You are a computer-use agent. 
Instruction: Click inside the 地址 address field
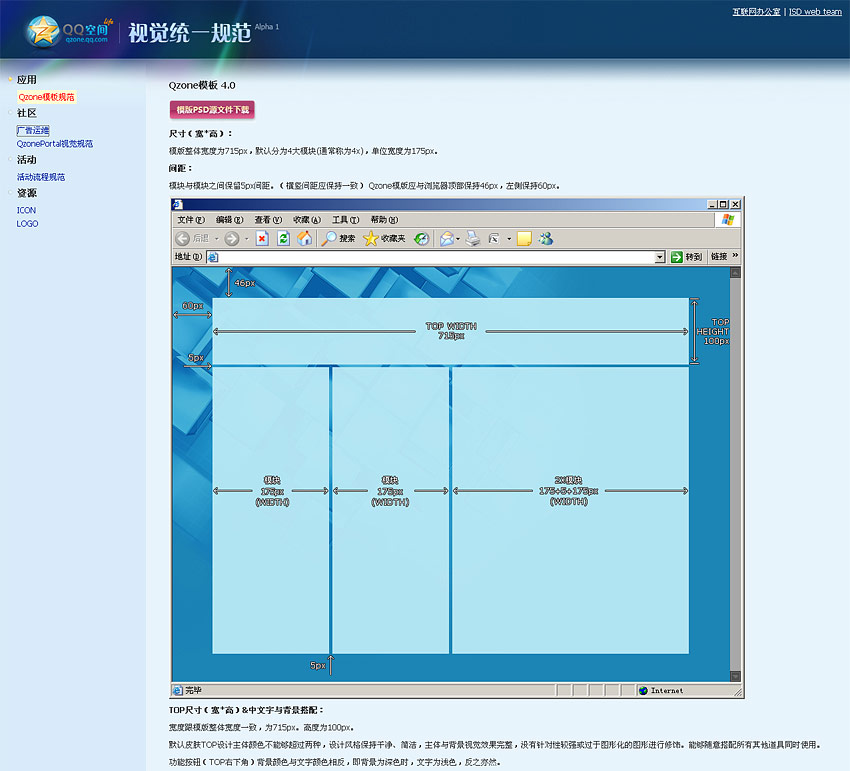(x=430, y=257)
